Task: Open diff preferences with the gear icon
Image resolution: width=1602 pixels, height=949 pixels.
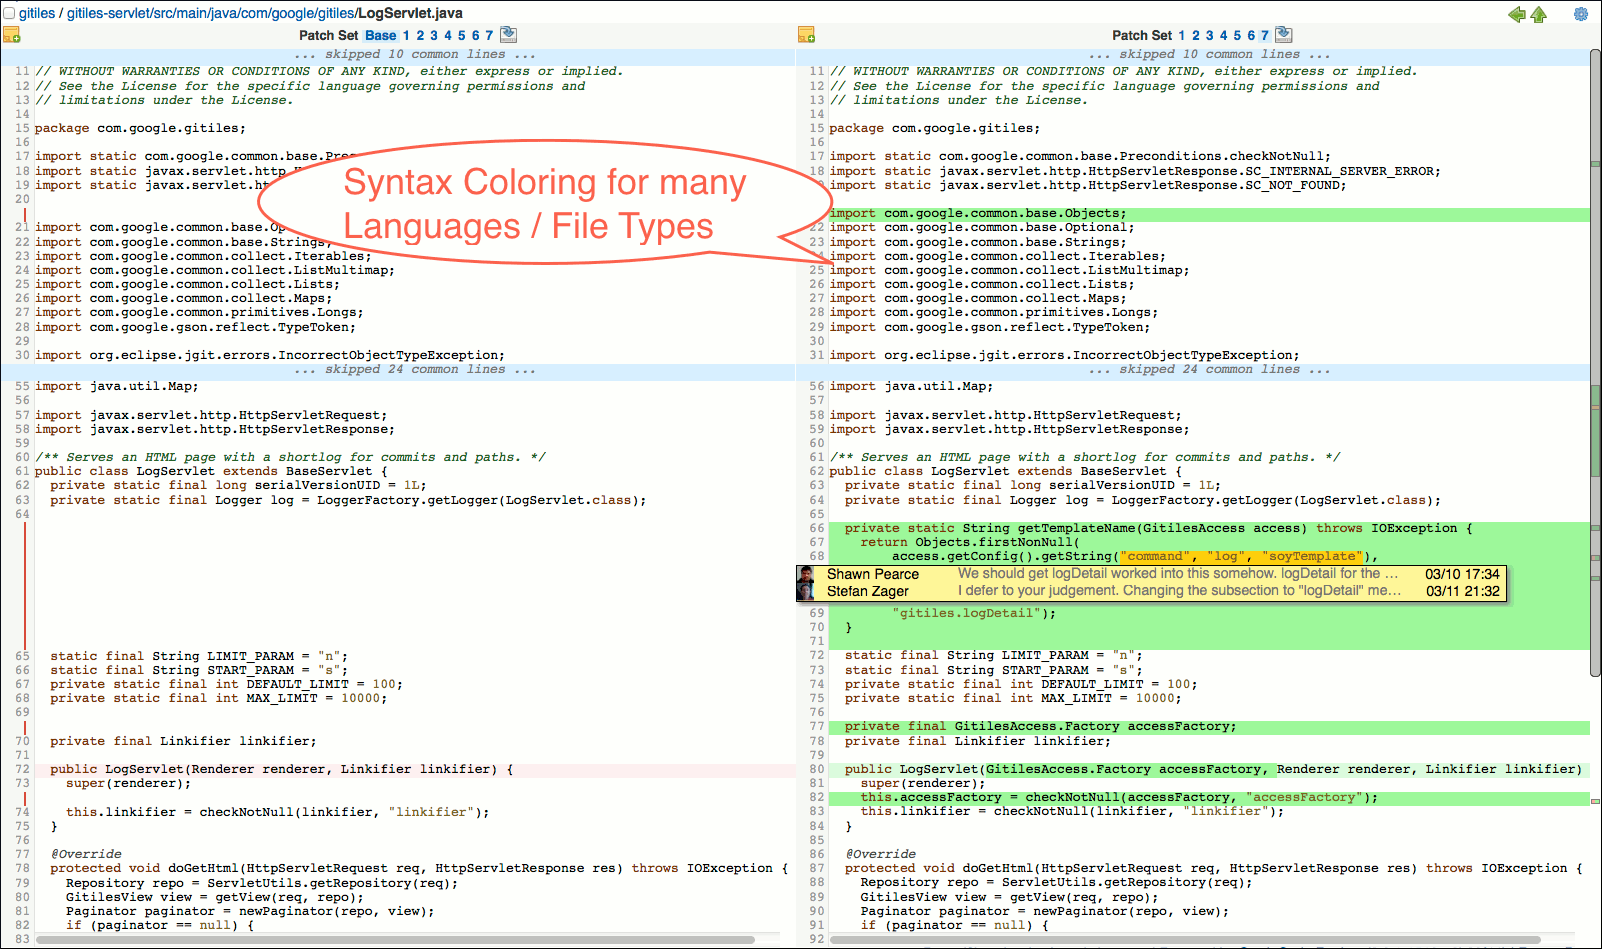Action: (x=1581, y=14)
